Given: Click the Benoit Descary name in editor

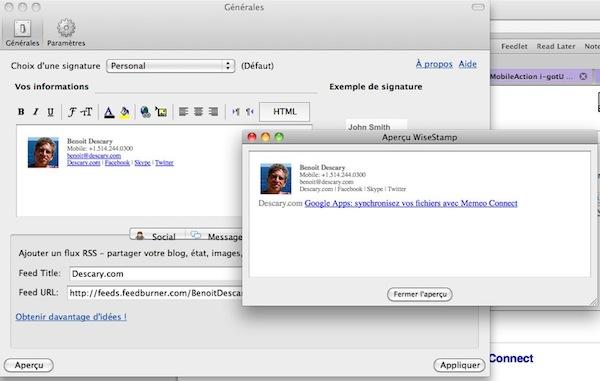Looking at the screenshot, I should 90,141.
